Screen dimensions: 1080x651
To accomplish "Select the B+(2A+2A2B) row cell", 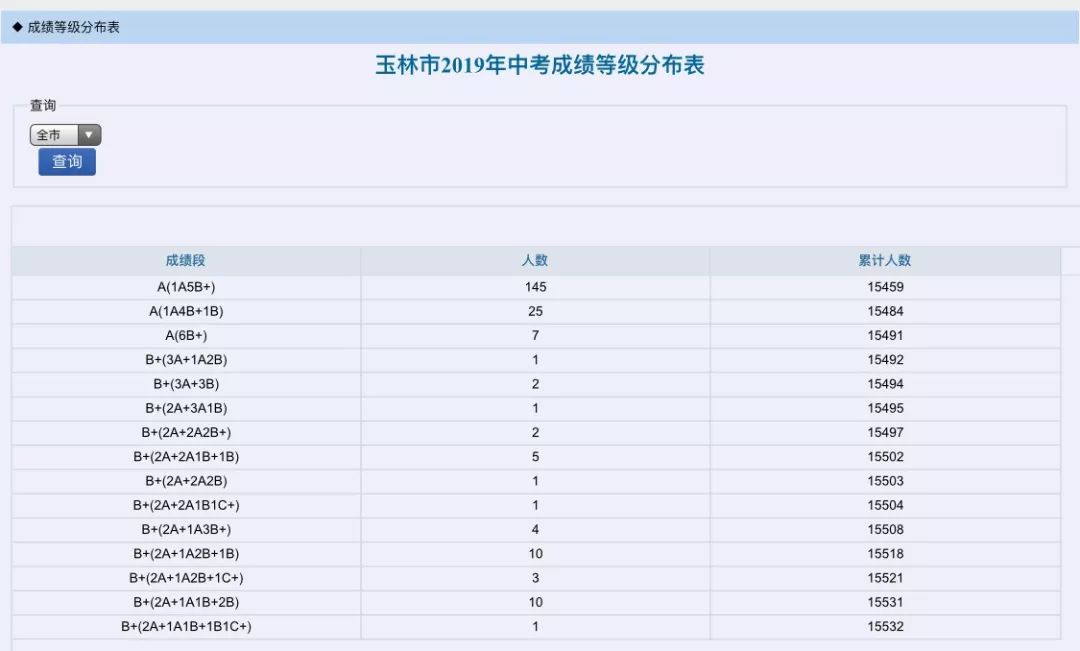I will [x=186, y=481].
